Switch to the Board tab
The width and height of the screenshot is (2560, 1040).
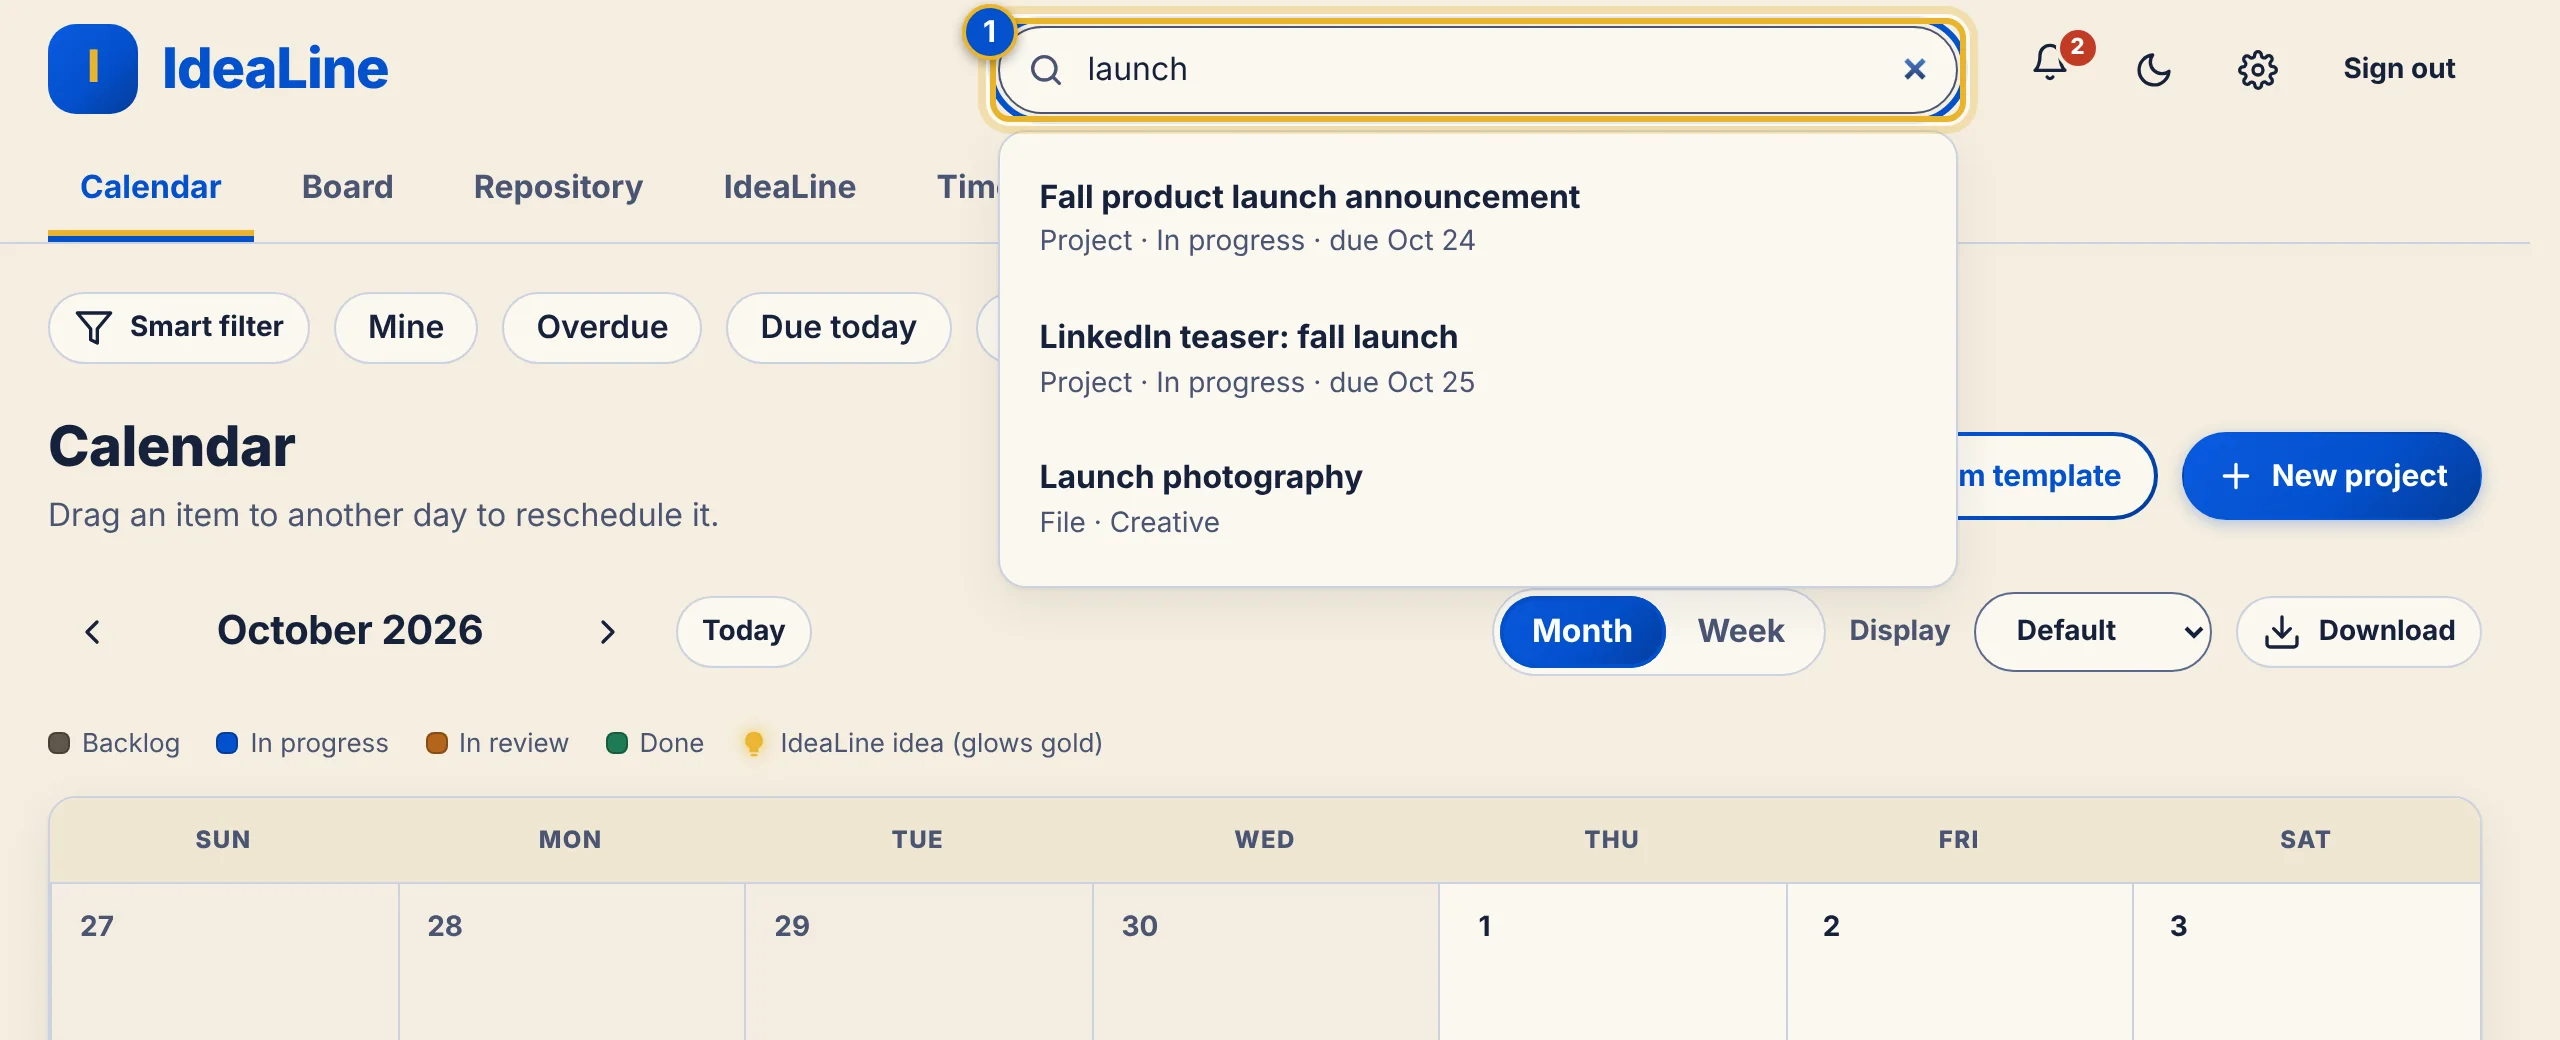[347, 187]
